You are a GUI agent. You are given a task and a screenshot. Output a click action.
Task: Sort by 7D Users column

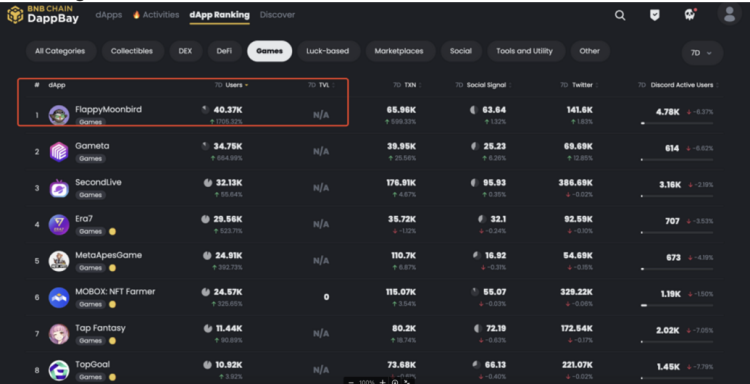(x=232, y=85)
